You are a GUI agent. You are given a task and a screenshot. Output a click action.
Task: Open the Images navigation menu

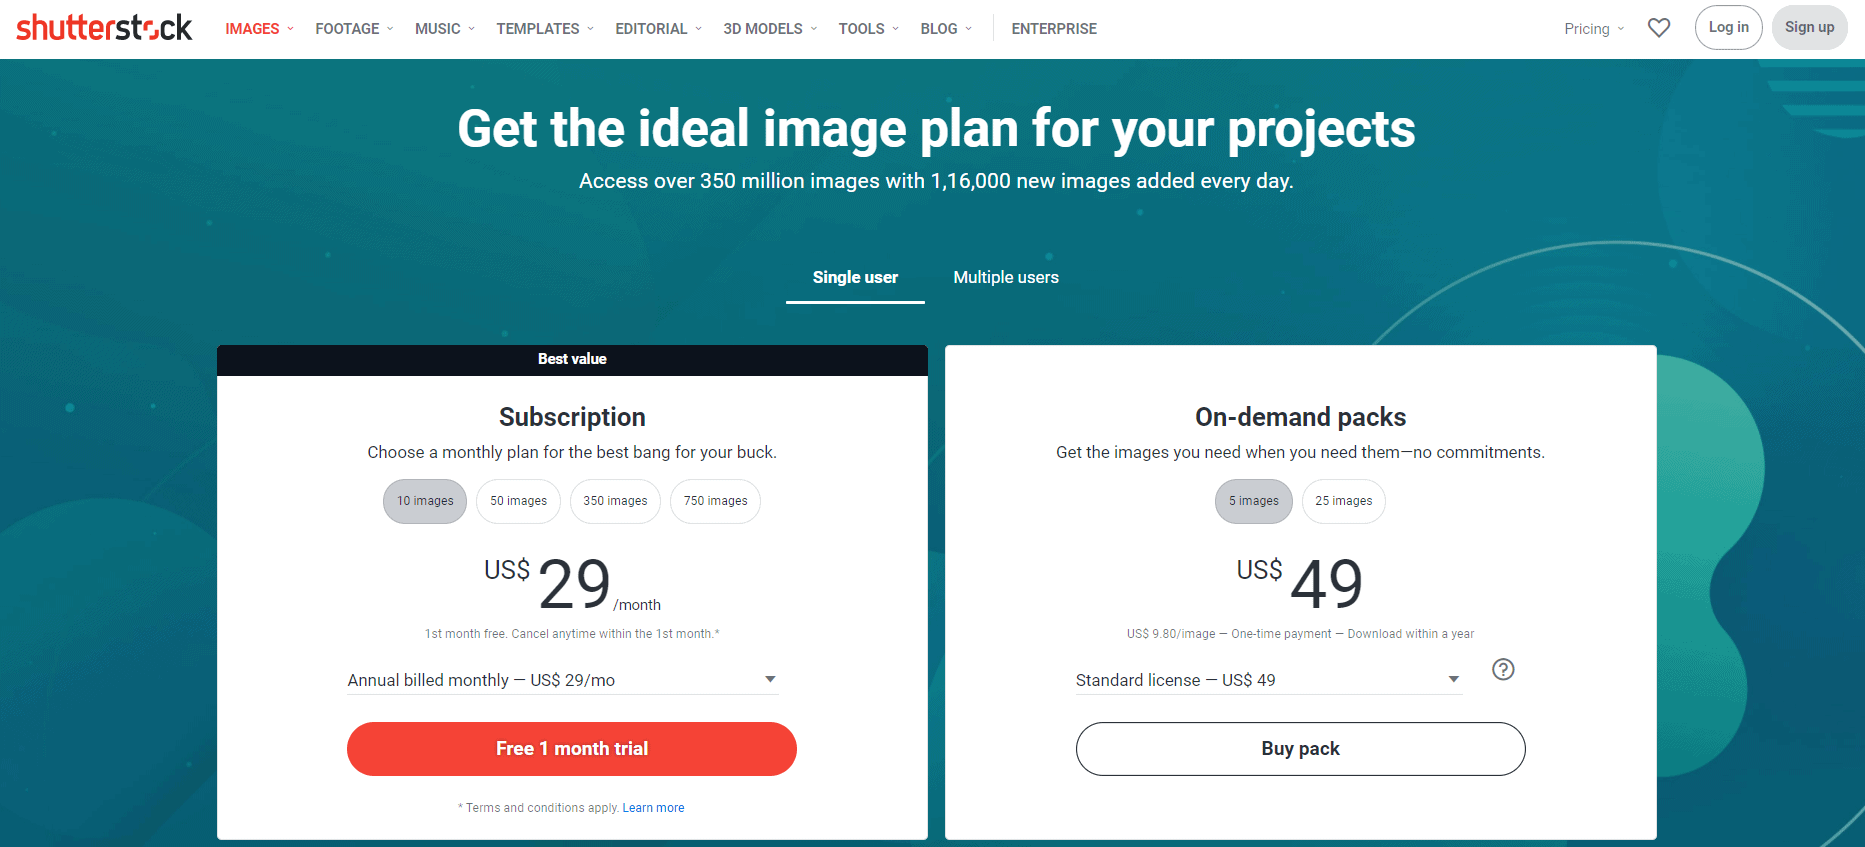pos(259,29)
